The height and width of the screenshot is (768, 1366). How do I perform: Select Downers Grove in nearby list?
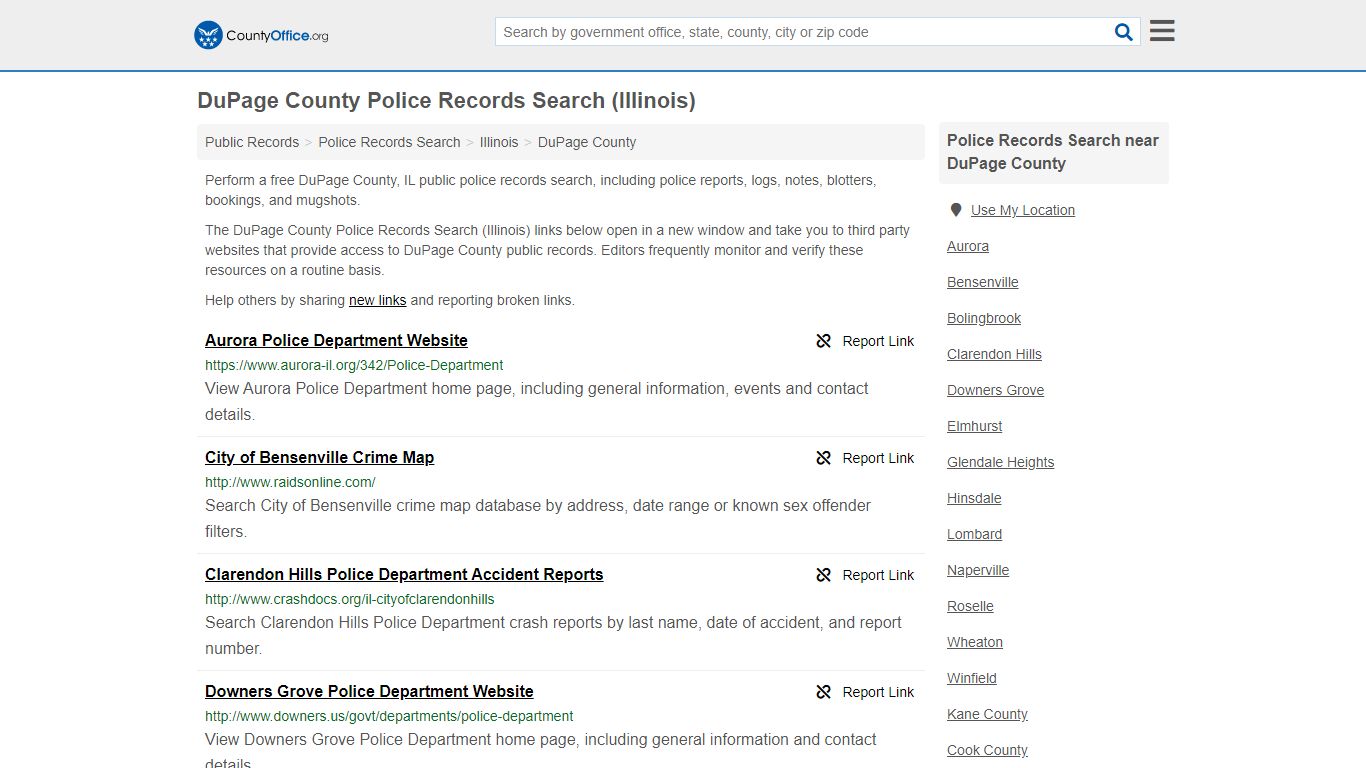click(x=995, y=390)
